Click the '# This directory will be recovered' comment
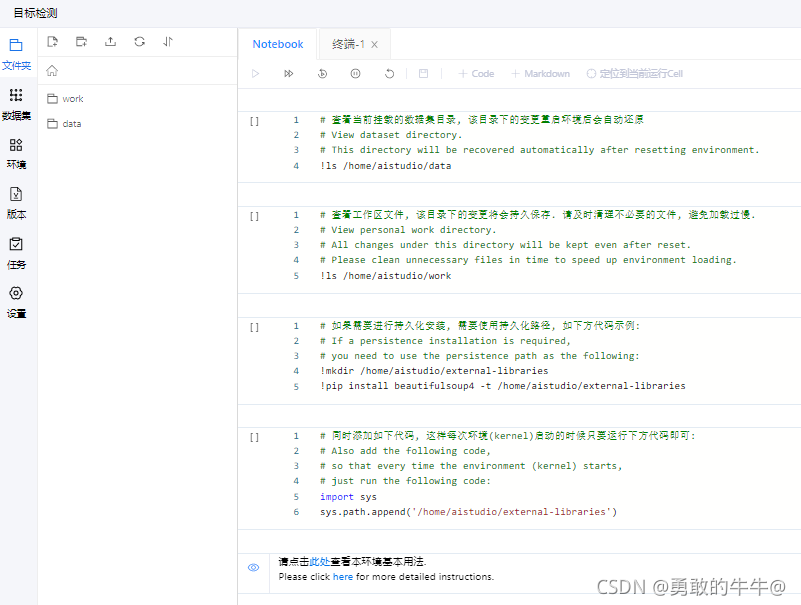This screenshot has width=801, height=605. tap(540, 150)
